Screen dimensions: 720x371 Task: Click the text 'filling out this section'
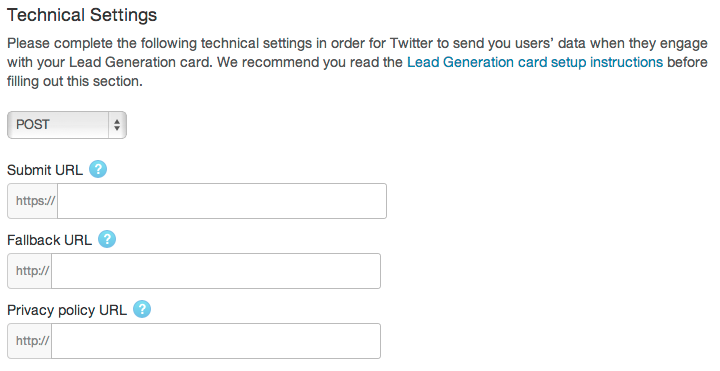coord(75,82)
